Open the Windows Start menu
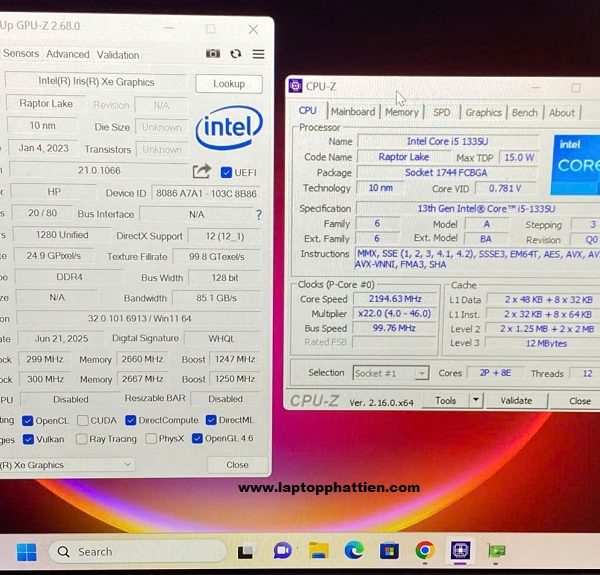This screenshot has width=600, height=575. [x=27, y=552]
